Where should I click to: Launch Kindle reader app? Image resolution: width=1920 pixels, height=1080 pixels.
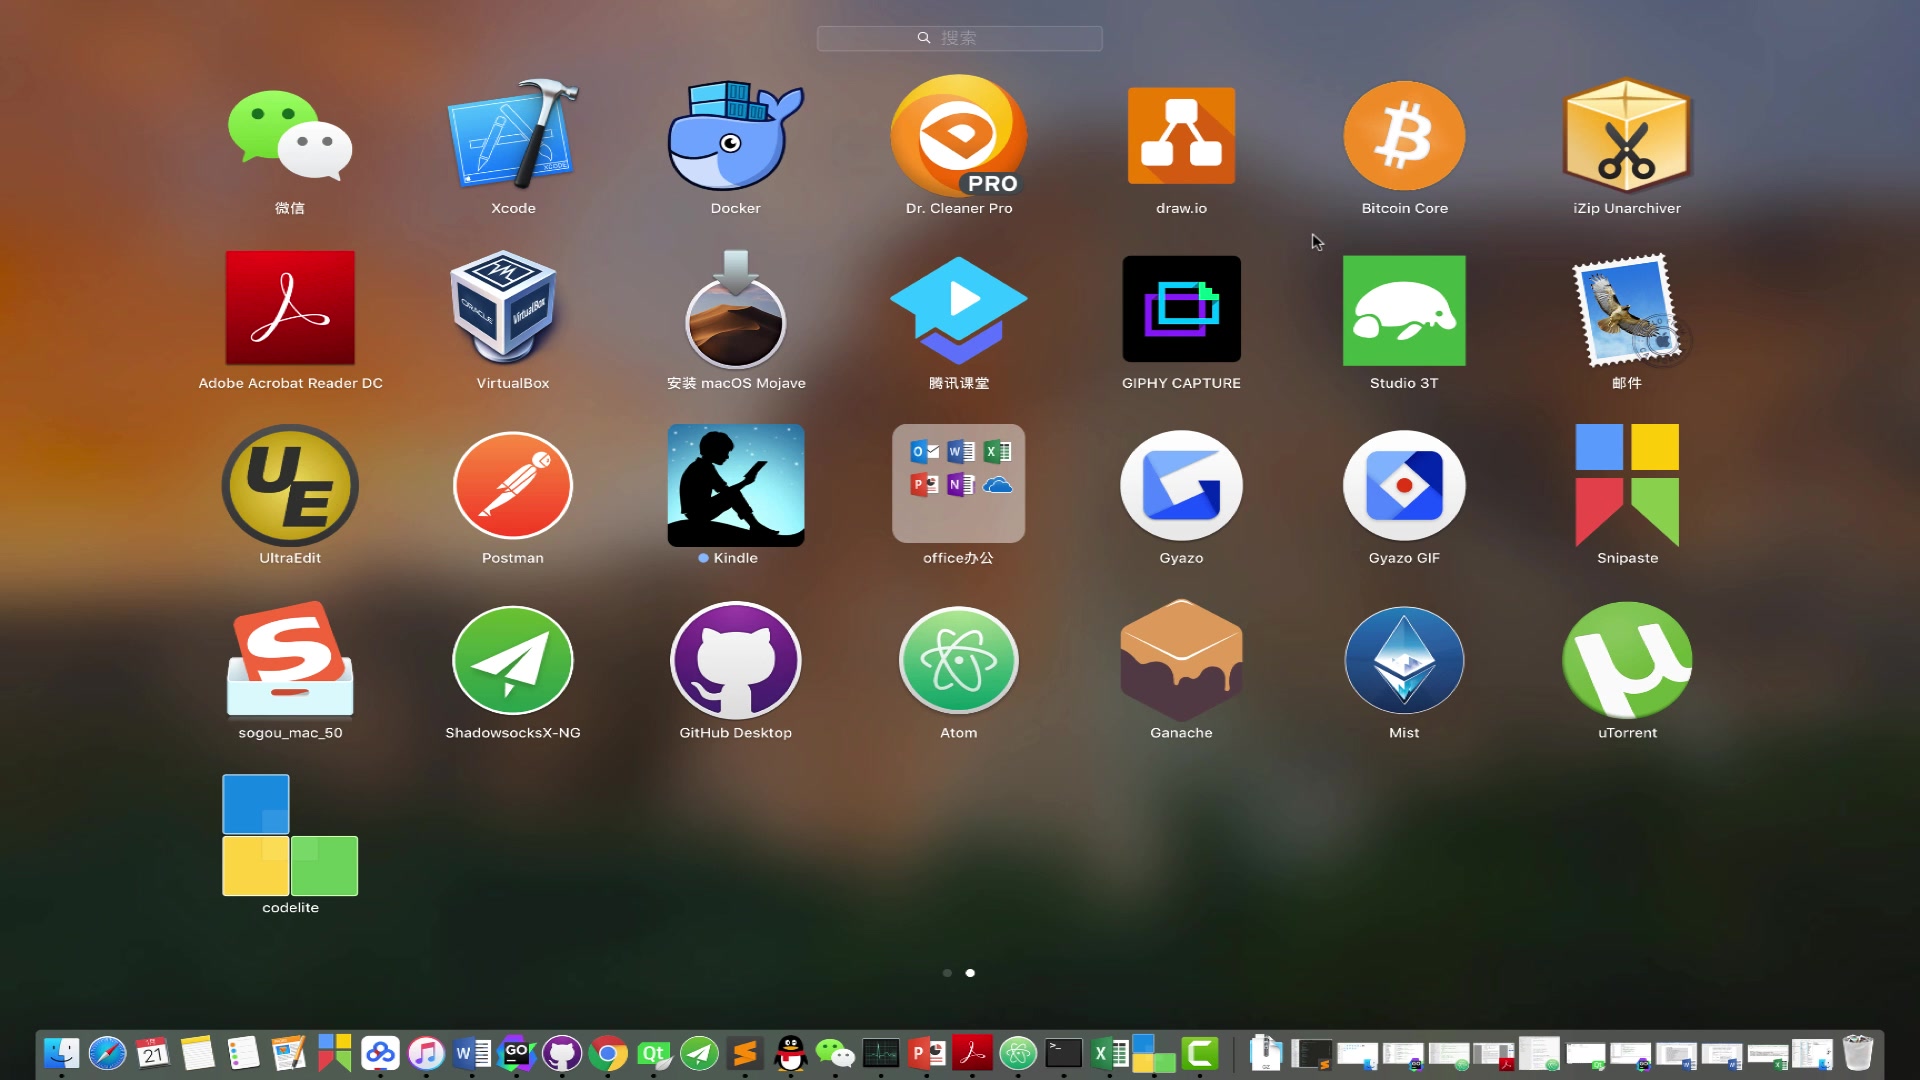735,486
